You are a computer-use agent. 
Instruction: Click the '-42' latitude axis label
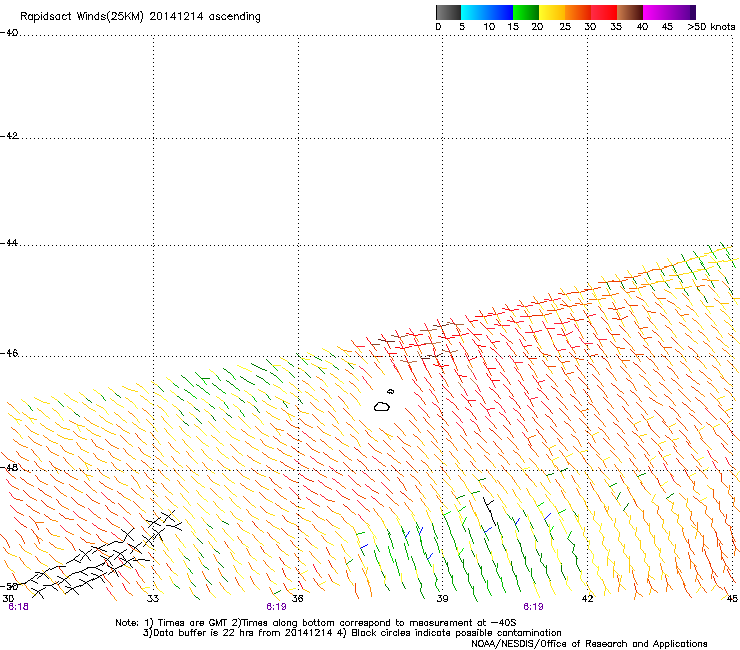(x=9, y=136)
